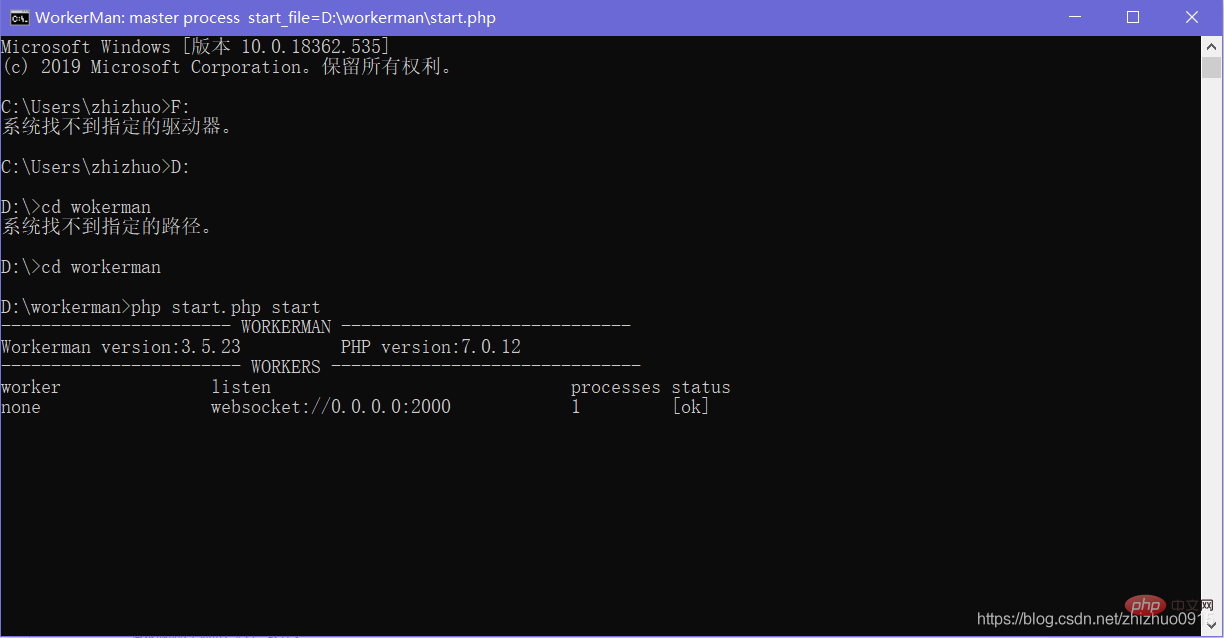Maximize the WorkerMan console window
The image size is (1224, 638).
click(x=1133, y=17)
